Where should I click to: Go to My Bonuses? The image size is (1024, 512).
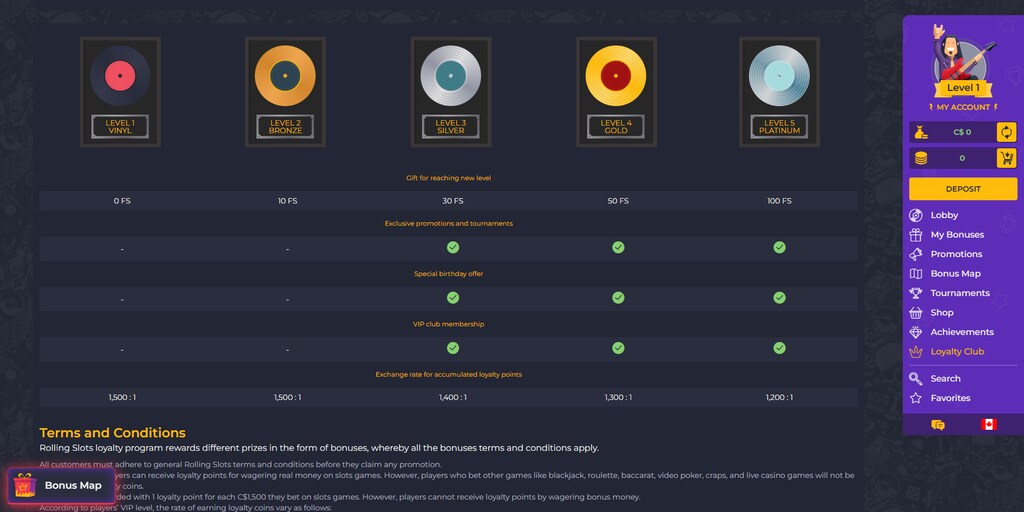pyautogui.click(x=956, y=235)
